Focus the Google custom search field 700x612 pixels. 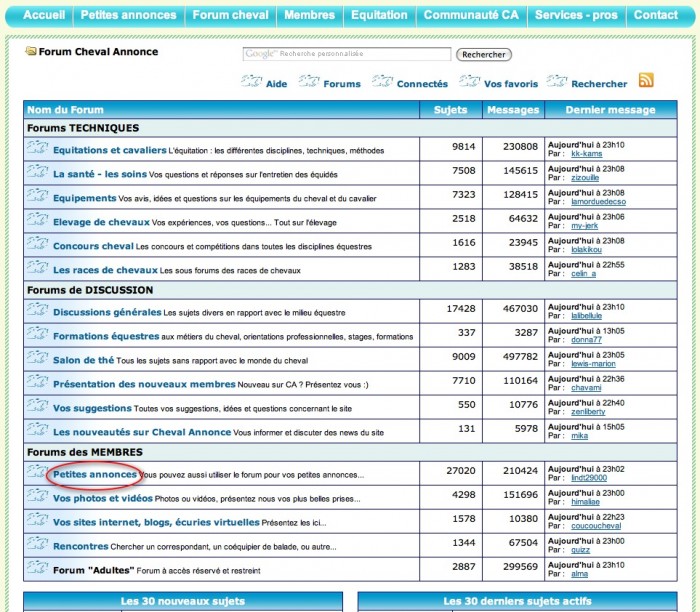[347, 54]
